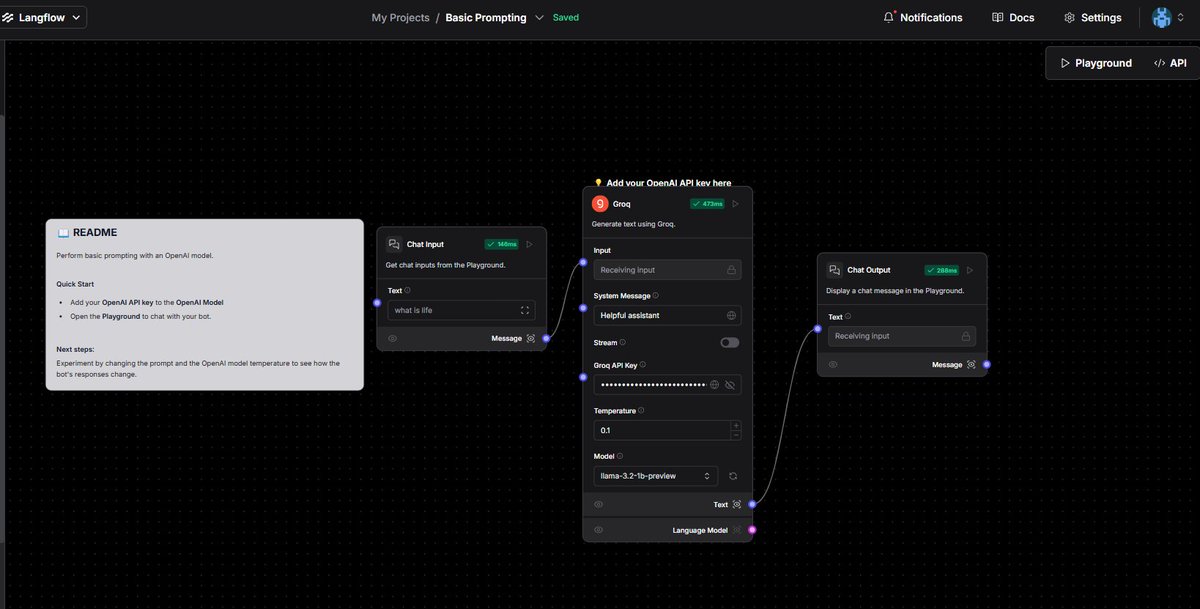Run the Chat Input component
The height and width of the screenshot is (609, 1200).
point(530,244)
